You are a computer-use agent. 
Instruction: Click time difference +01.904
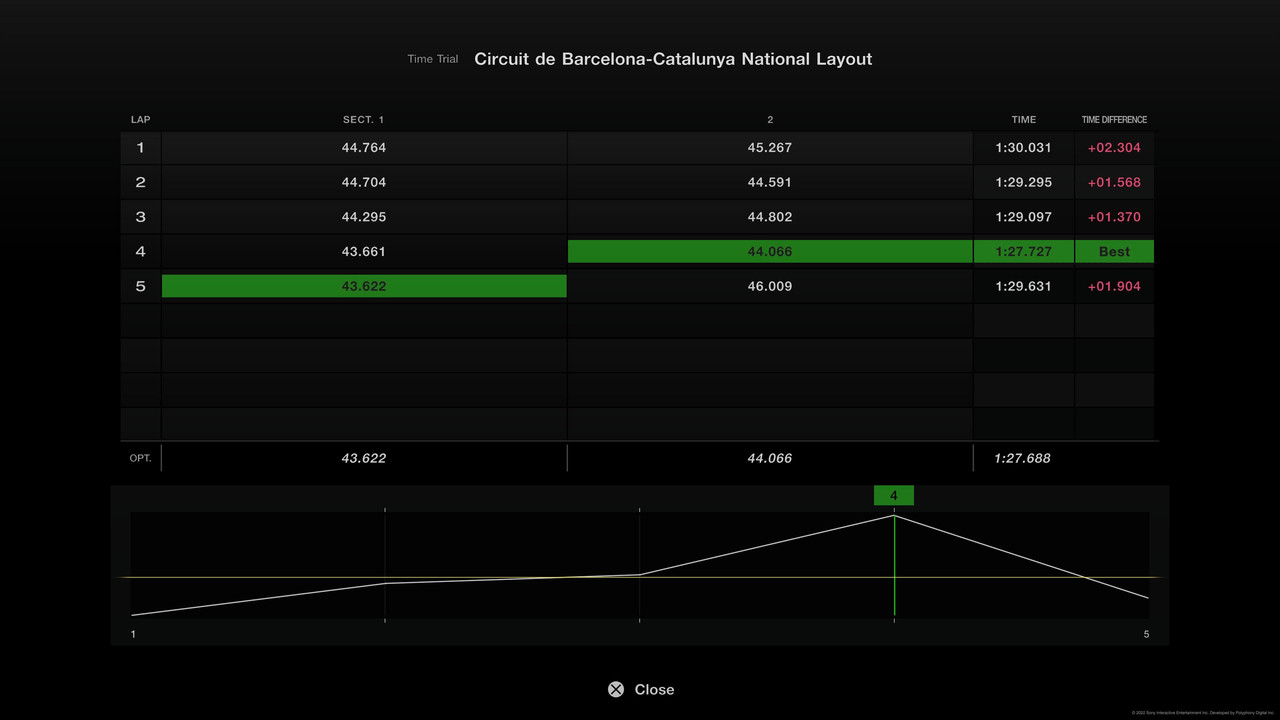point(1114,286)
